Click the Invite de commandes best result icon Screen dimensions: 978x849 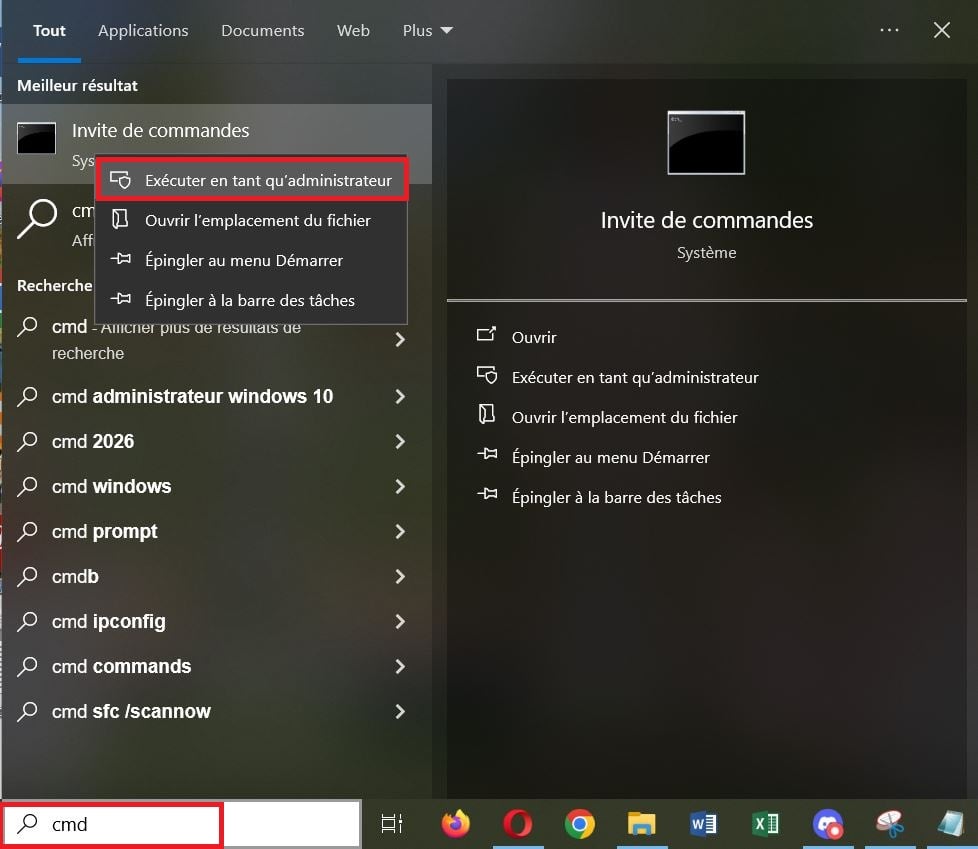coord(36,138)
